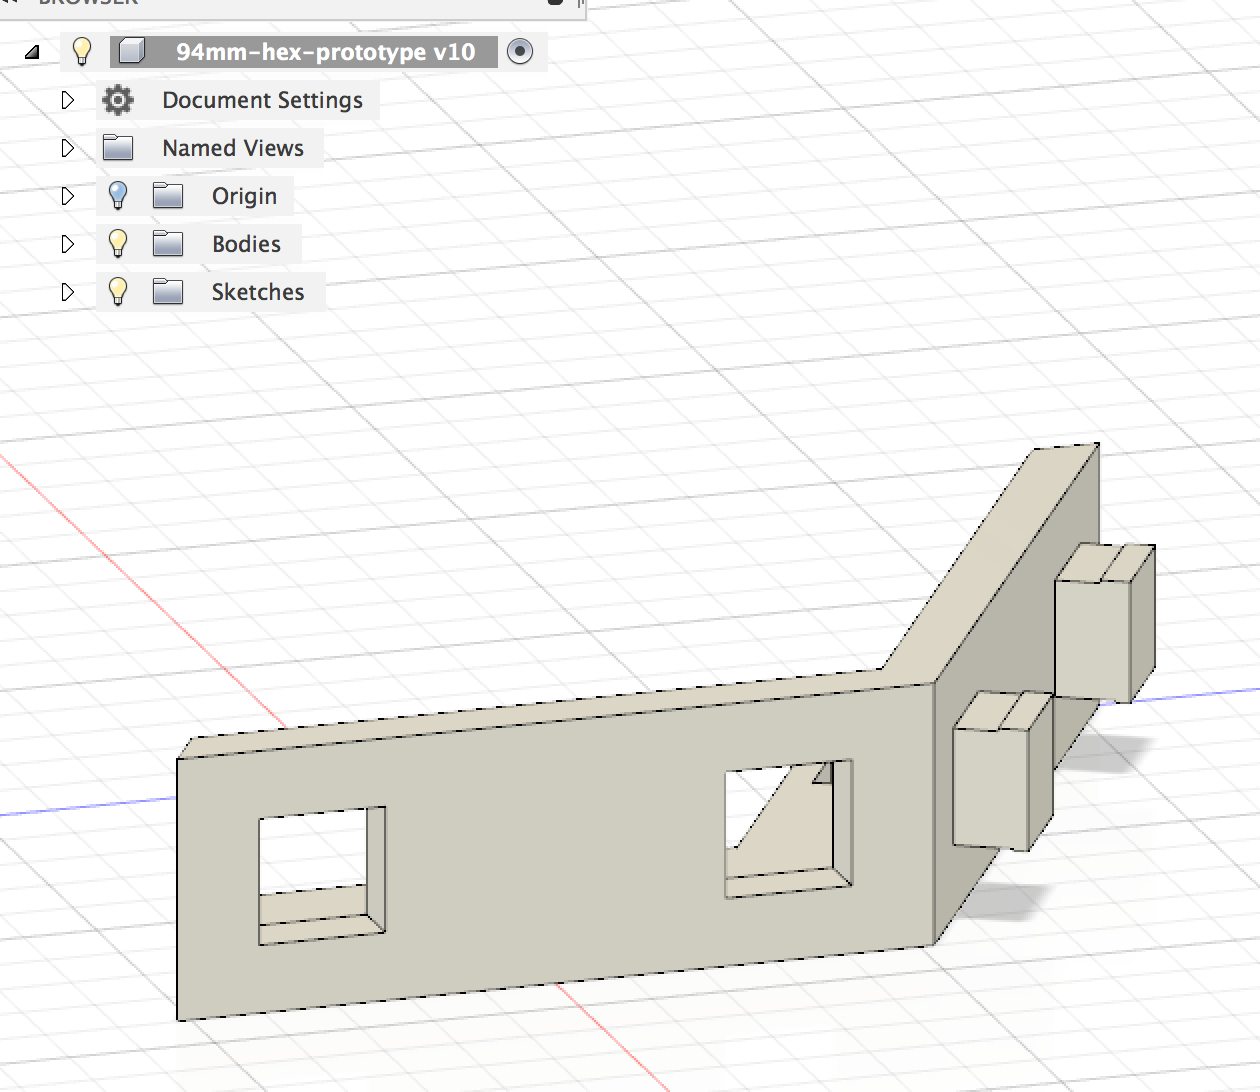This screenshot has width=1260, height=1092.
Task: Select the lower clip block on the model
Action: click(x=1002, y=770)
